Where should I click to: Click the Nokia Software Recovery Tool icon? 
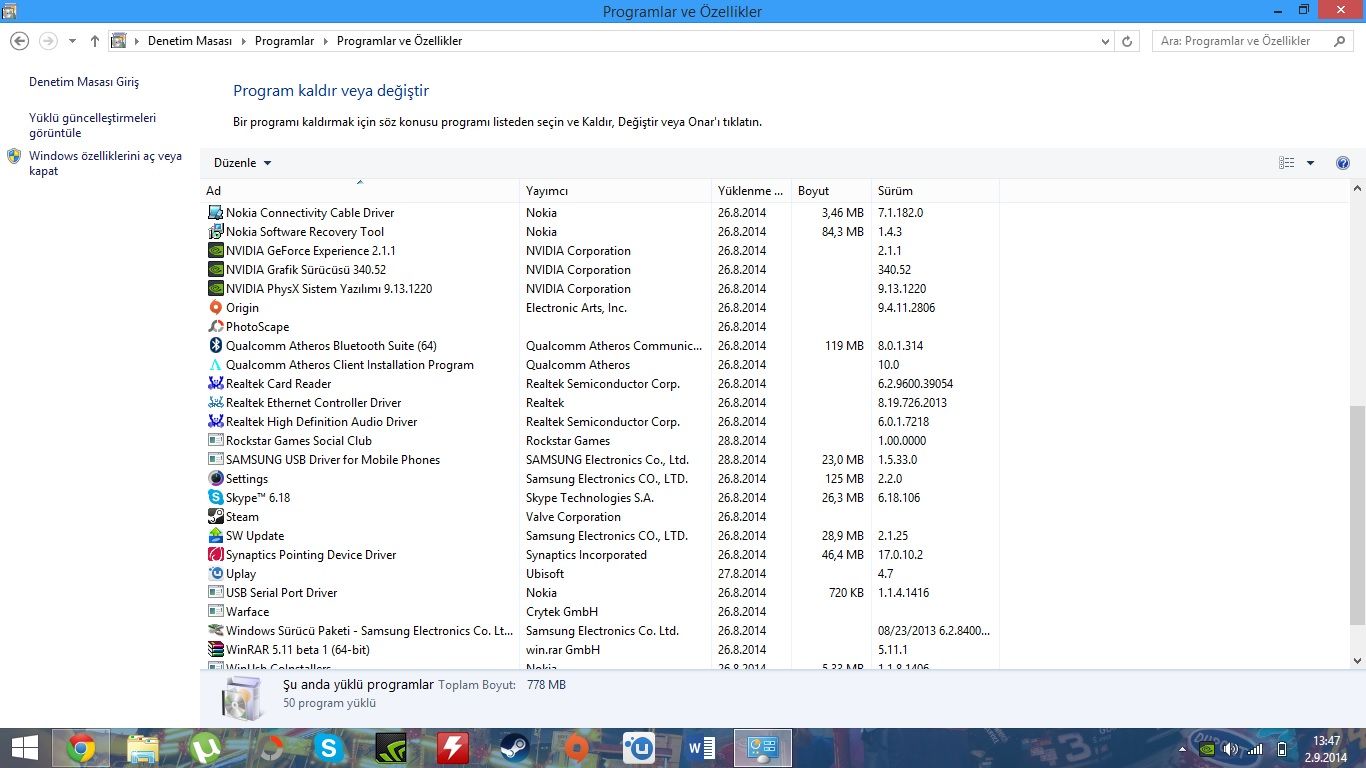pos(215,232)
